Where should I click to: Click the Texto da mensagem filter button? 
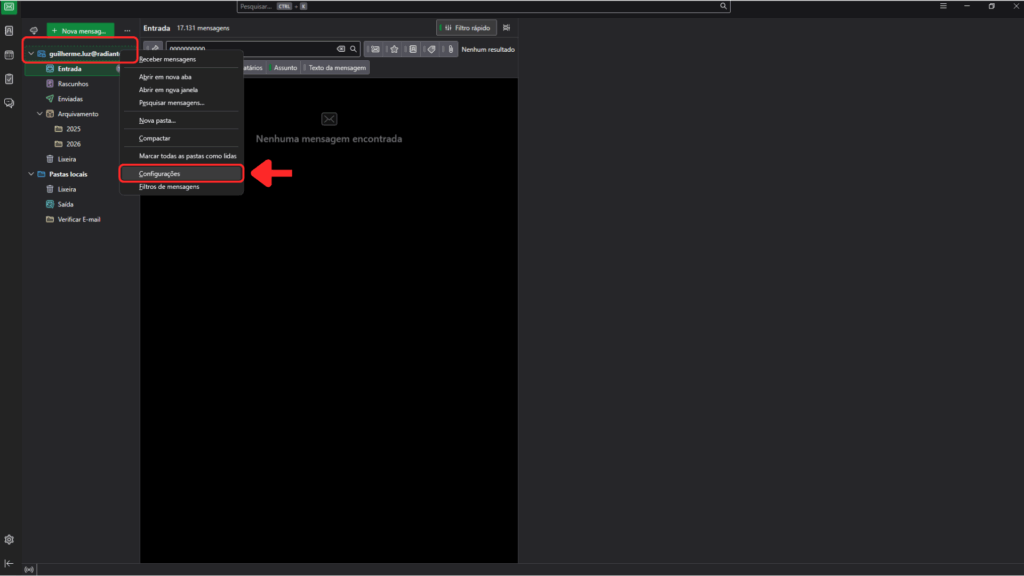337,68
